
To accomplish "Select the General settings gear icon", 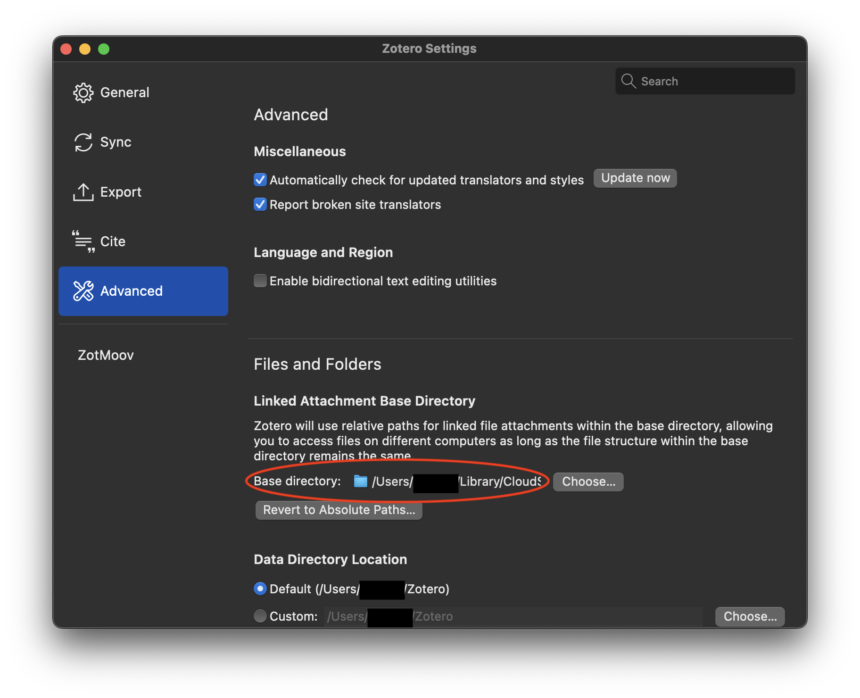I will 84,92.
